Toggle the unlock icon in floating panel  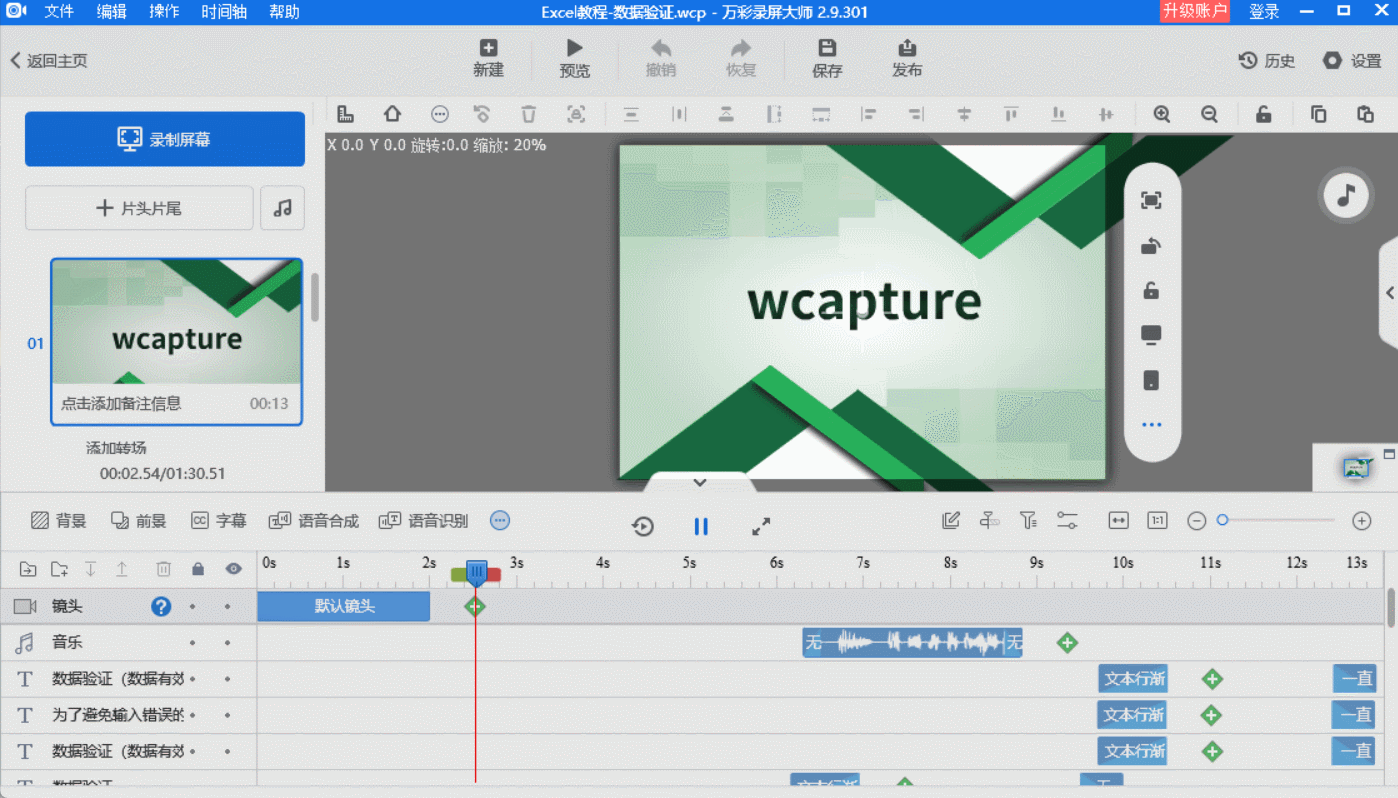click(x=1151, y=291)
